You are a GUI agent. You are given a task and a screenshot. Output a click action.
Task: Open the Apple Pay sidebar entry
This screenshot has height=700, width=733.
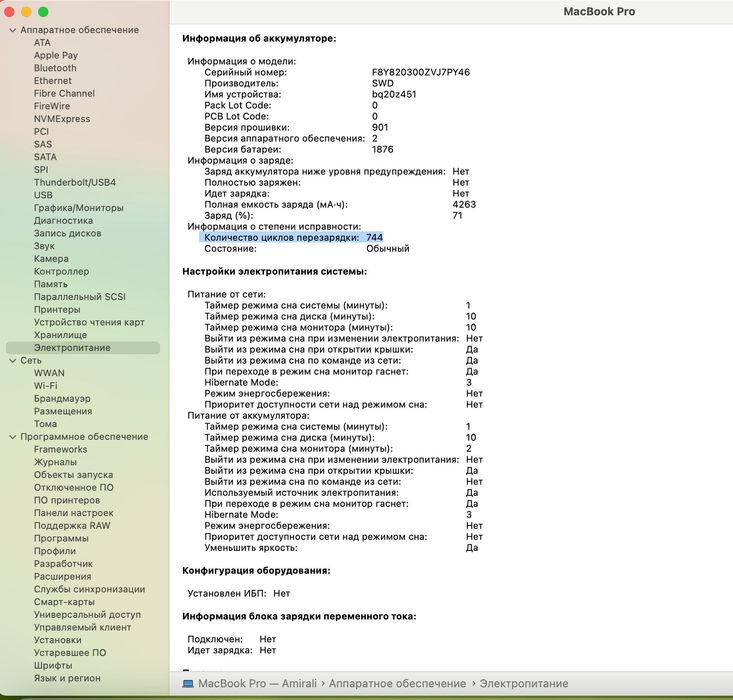(56, 55)
